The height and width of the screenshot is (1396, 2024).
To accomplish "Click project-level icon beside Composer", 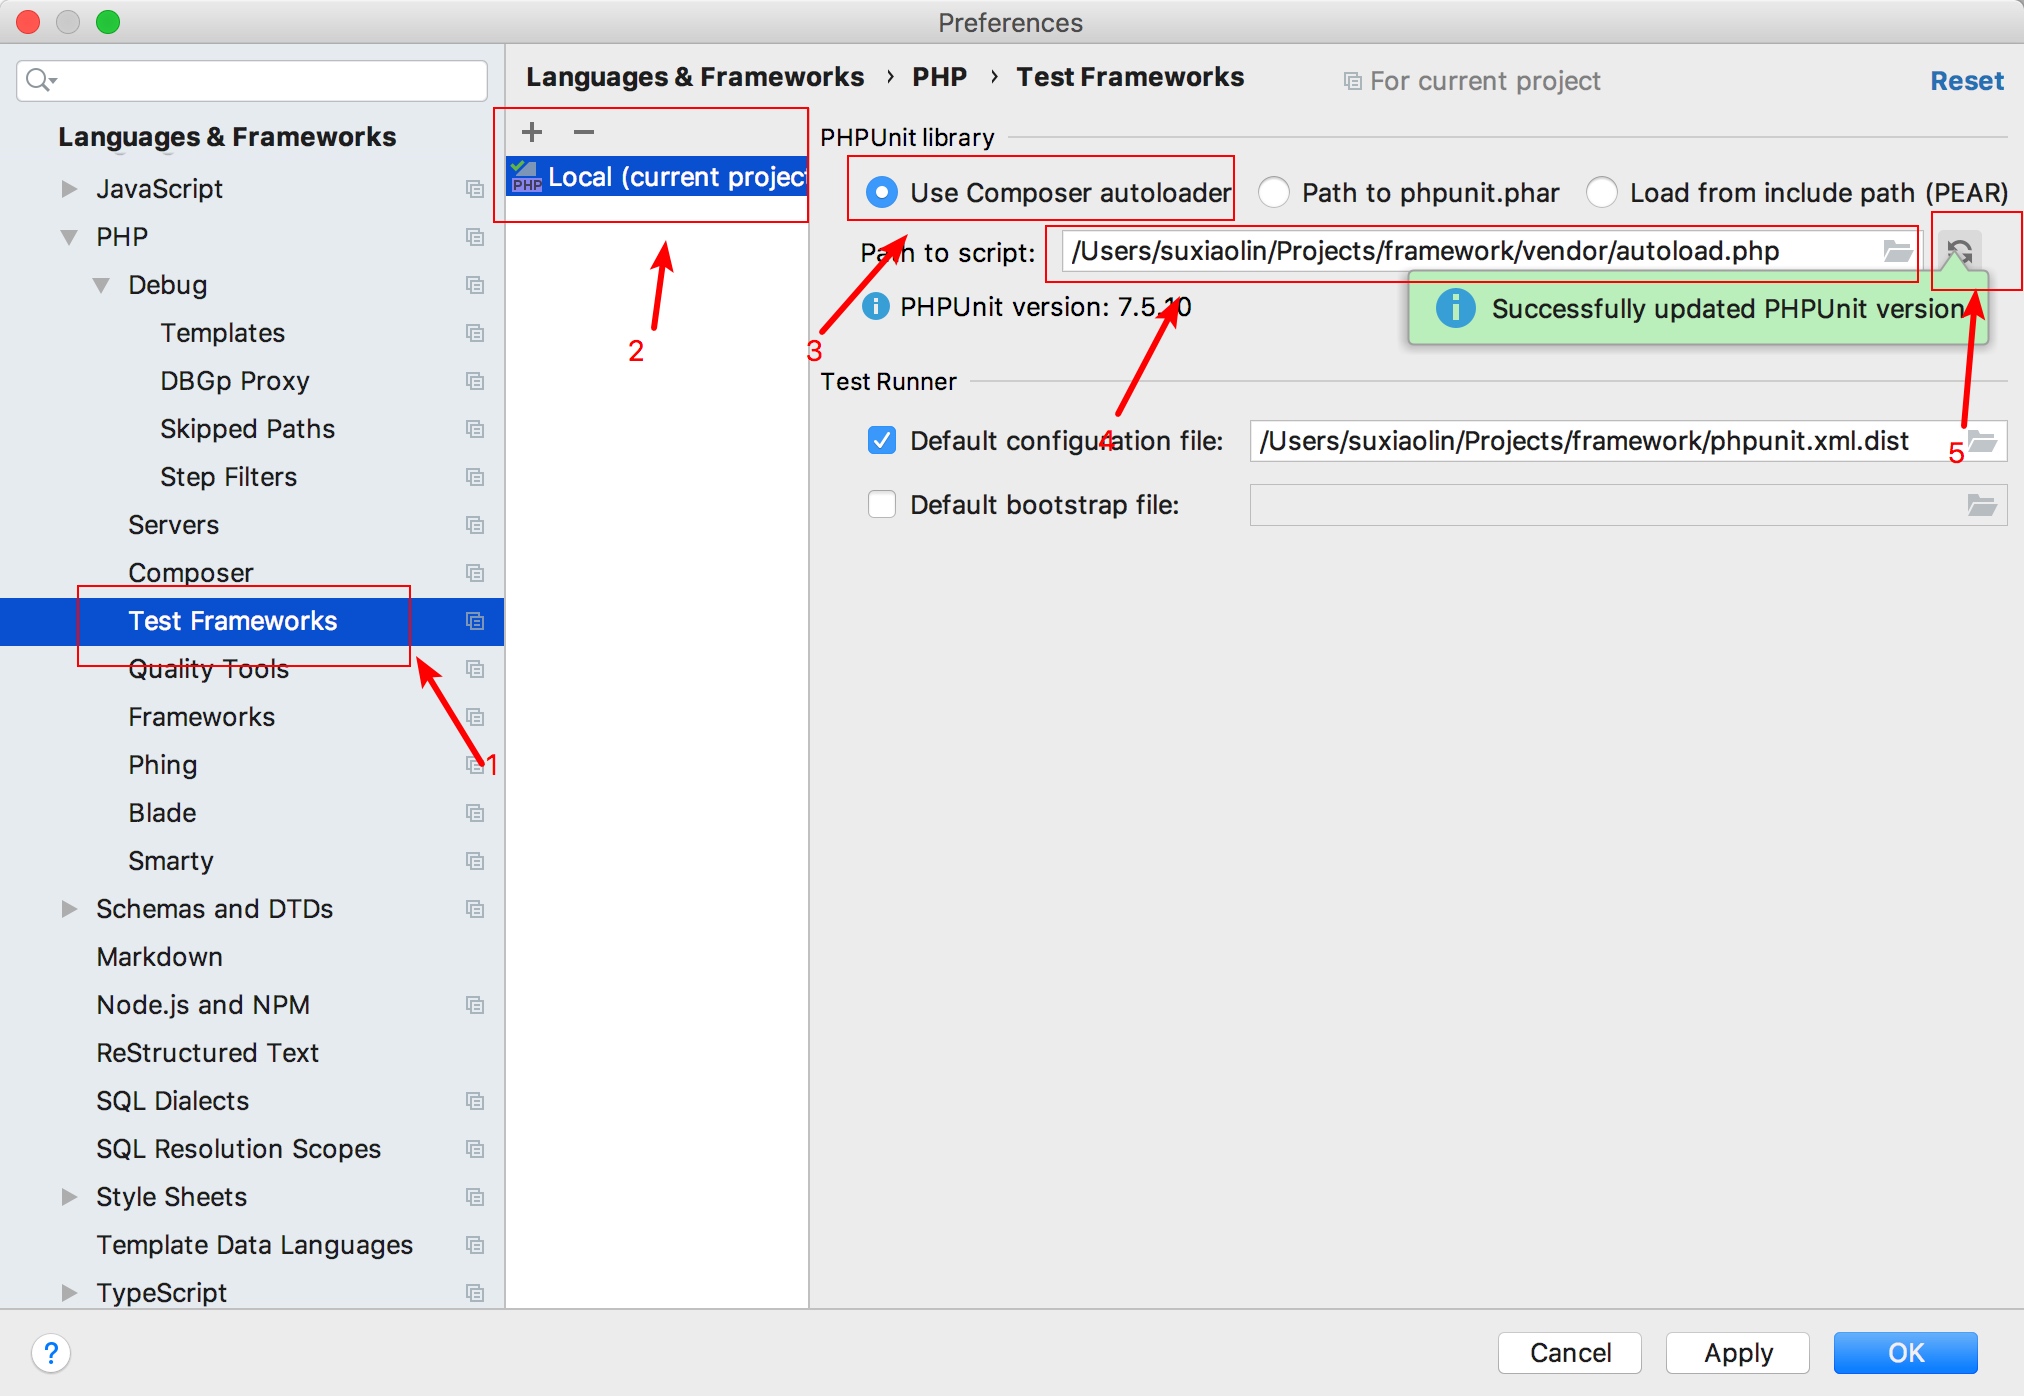I will coord(475,573).
